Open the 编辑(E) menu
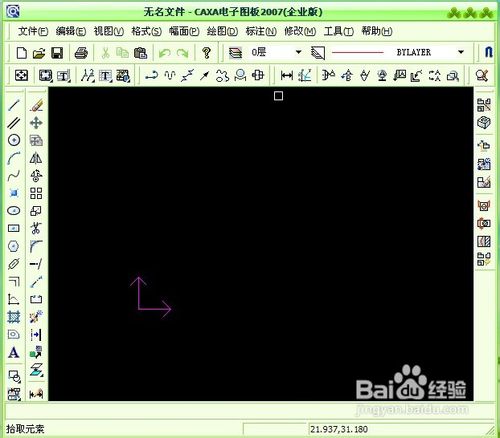Viewport: 500px width, 438px height. click(x=71, y=31)
